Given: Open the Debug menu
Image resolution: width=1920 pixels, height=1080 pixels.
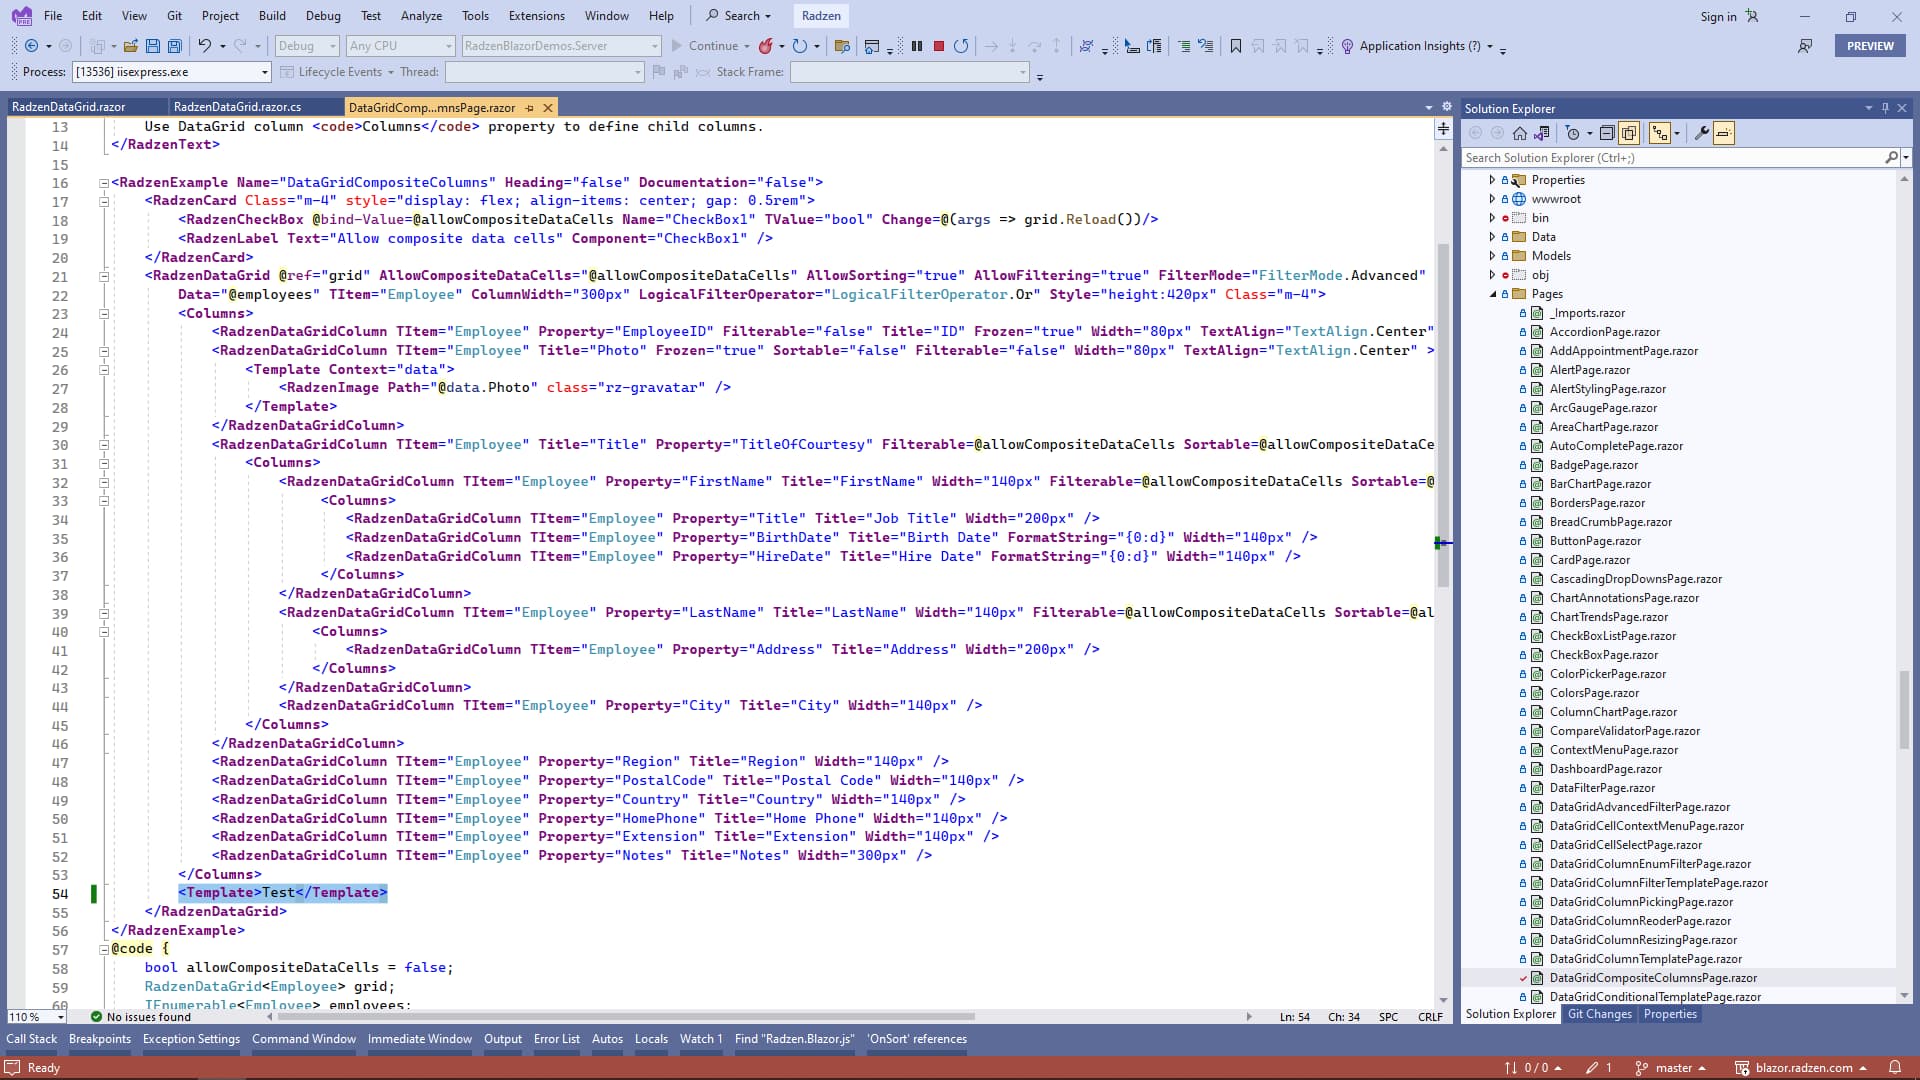Looking at the screenshot, I should [x=323, y=16].
